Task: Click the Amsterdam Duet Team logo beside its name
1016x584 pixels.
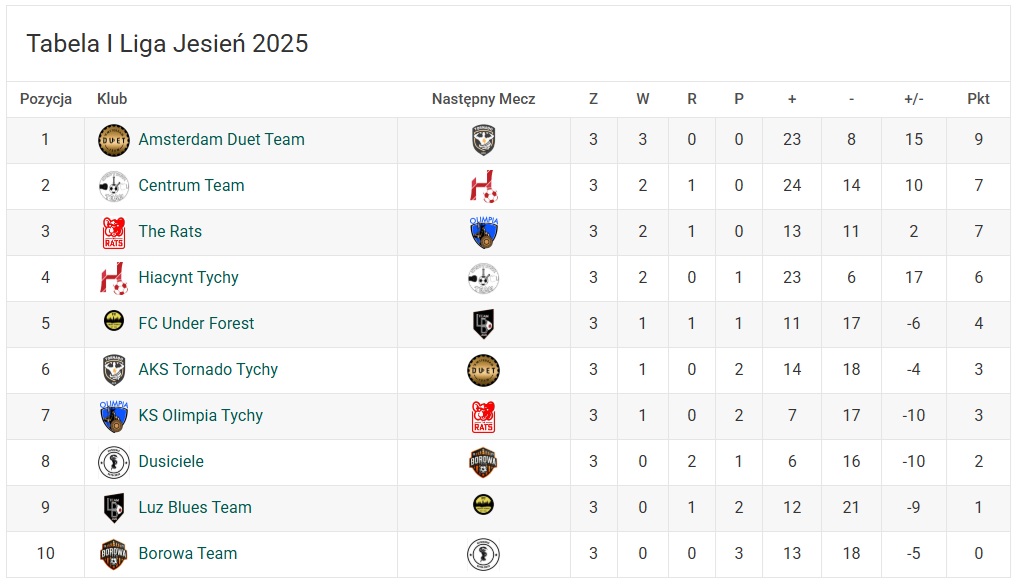Action: coord(114,140)
